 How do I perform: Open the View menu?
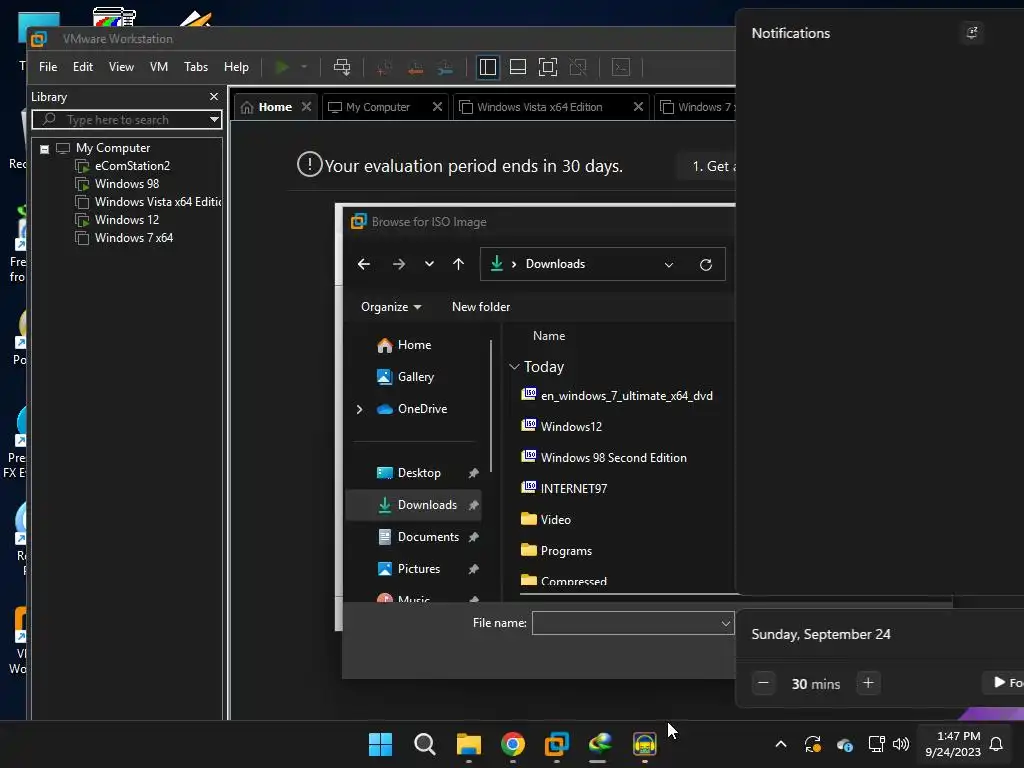121,67
